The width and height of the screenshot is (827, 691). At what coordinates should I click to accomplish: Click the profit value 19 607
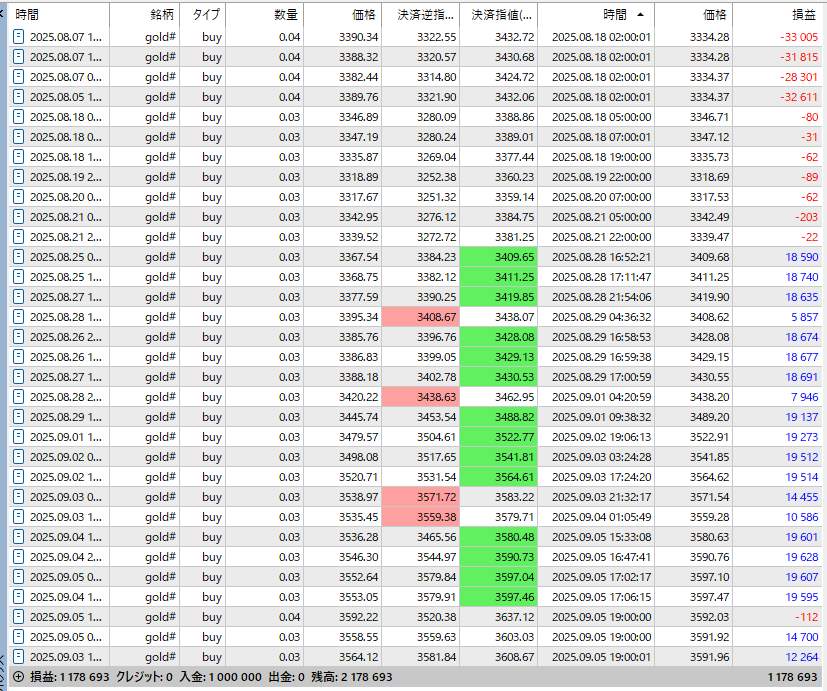click(802, 577)
